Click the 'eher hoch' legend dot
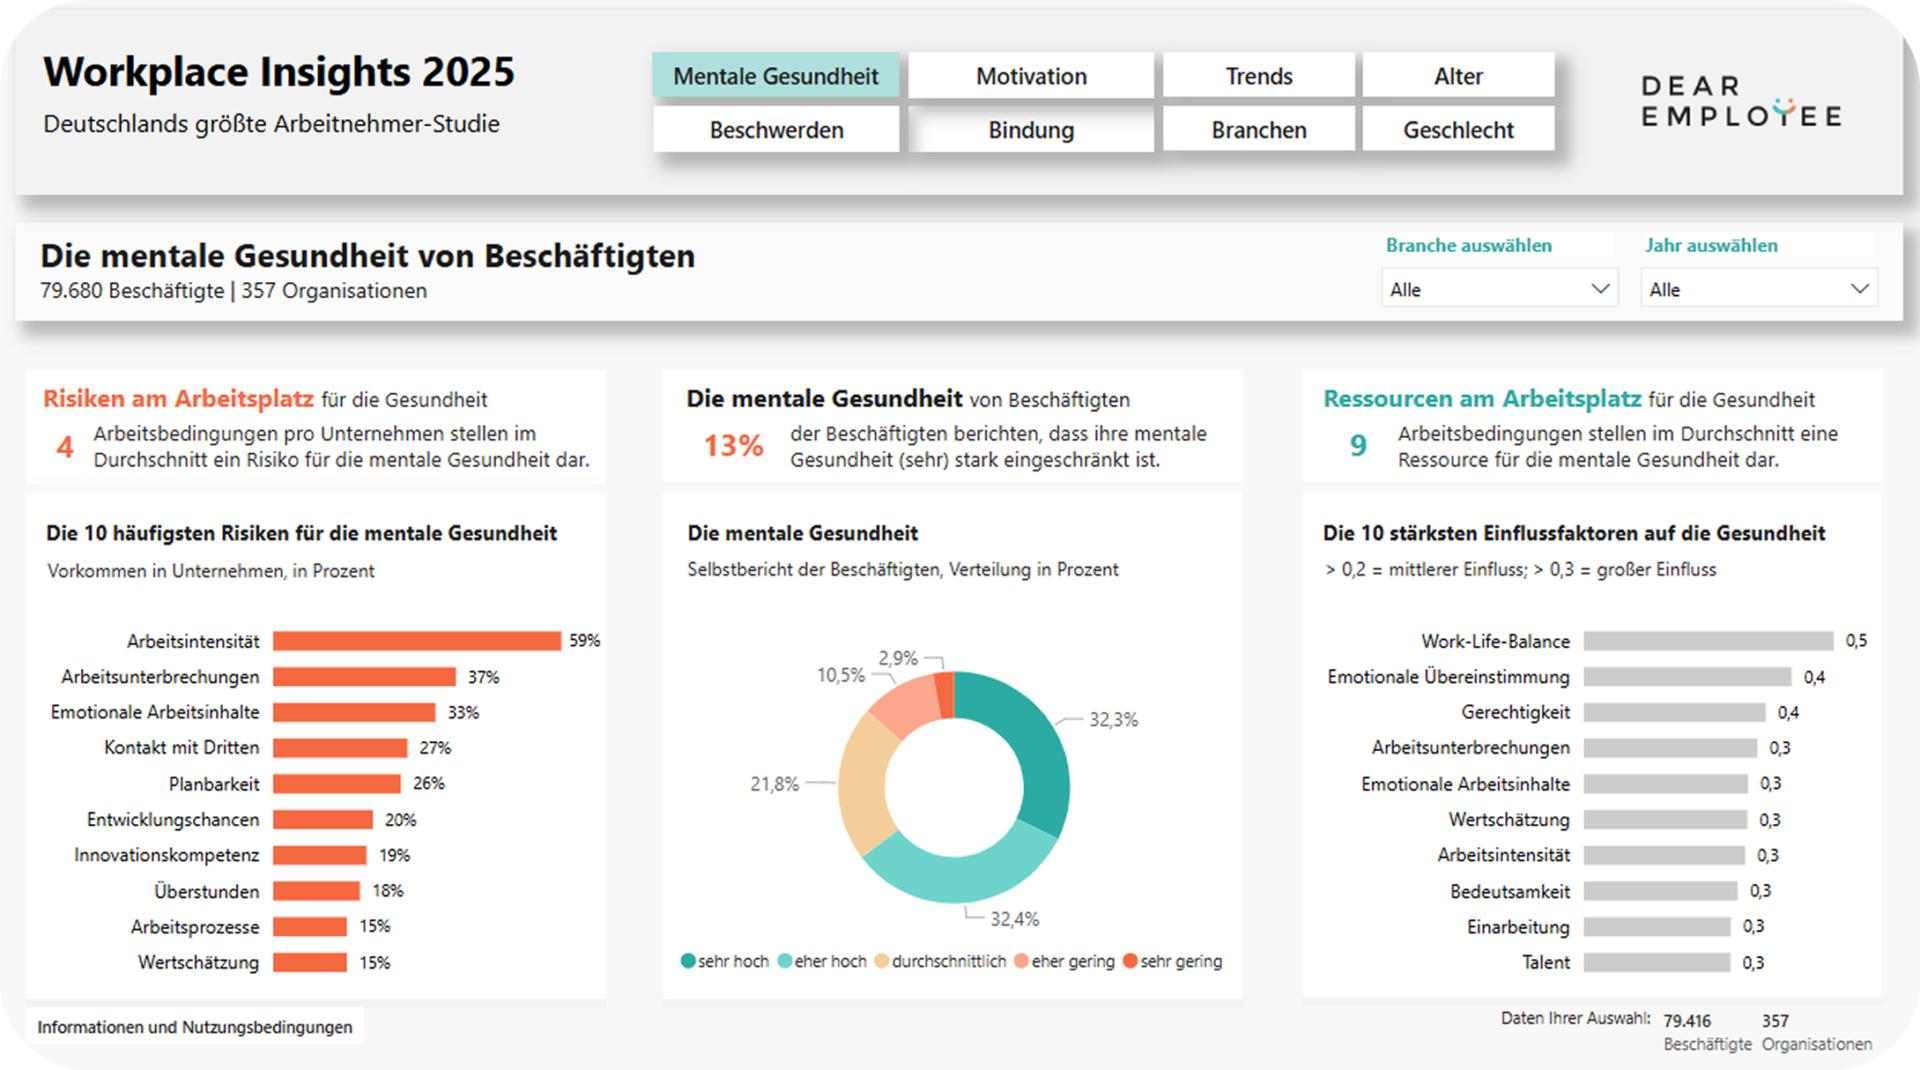1920x1070 pixels. point(786,961)
